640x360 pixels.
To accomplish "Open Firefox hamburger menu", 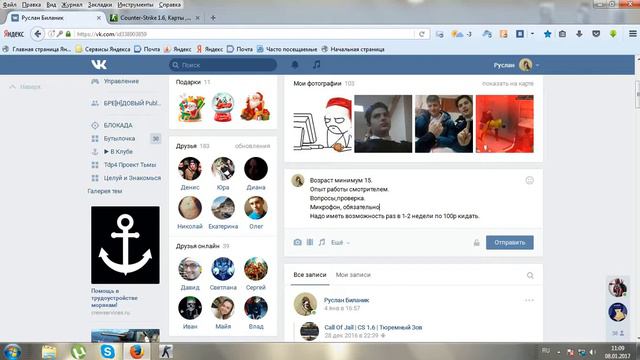I will [632, 34].
